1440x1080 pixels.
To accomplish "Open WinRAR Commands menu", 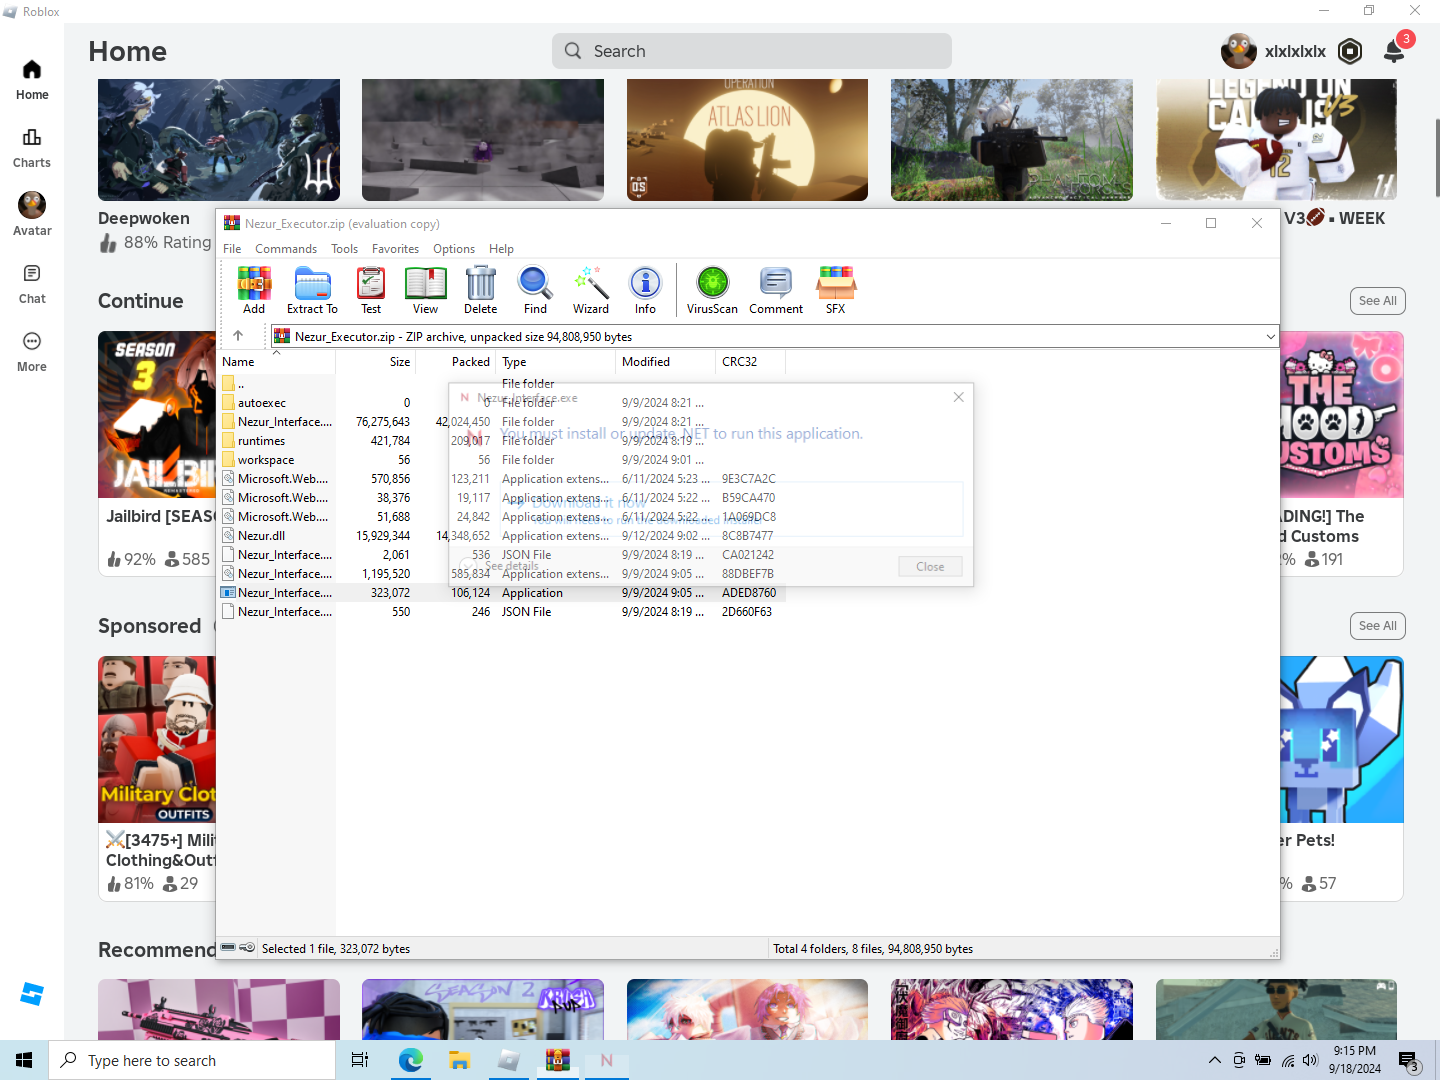I will coord(286,249).
